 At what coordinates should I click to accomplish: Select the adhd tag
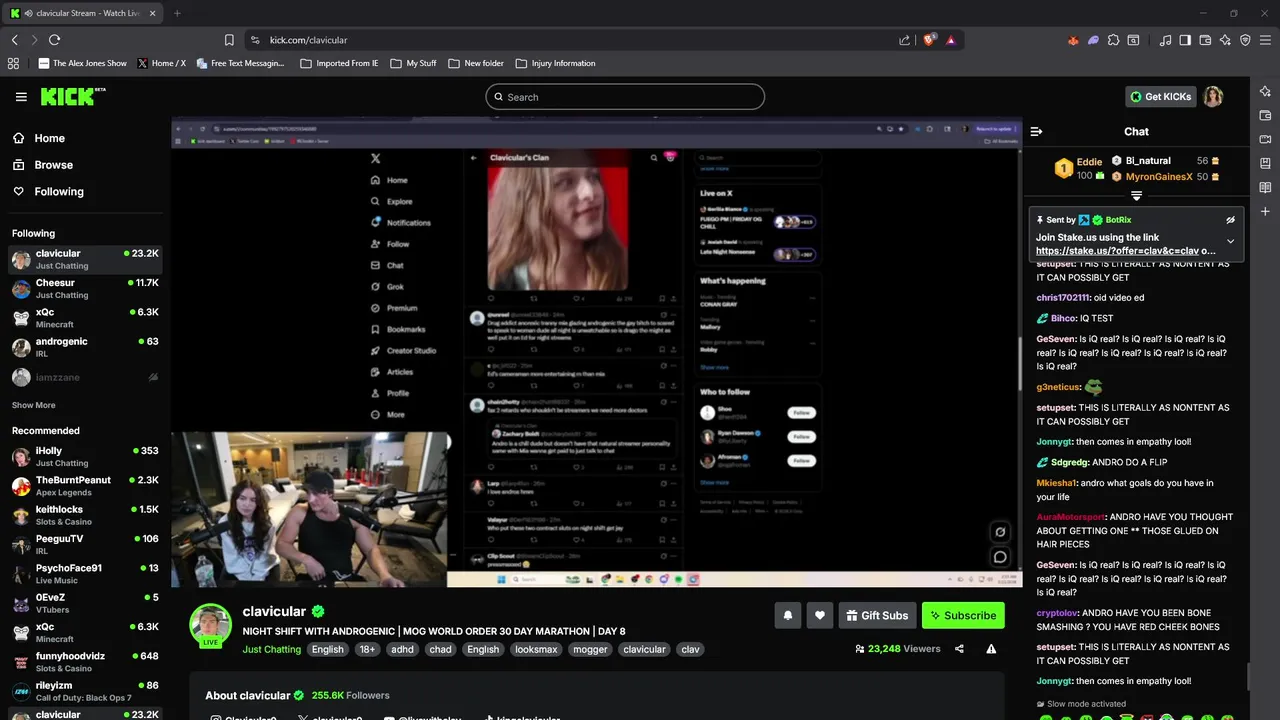402,649
